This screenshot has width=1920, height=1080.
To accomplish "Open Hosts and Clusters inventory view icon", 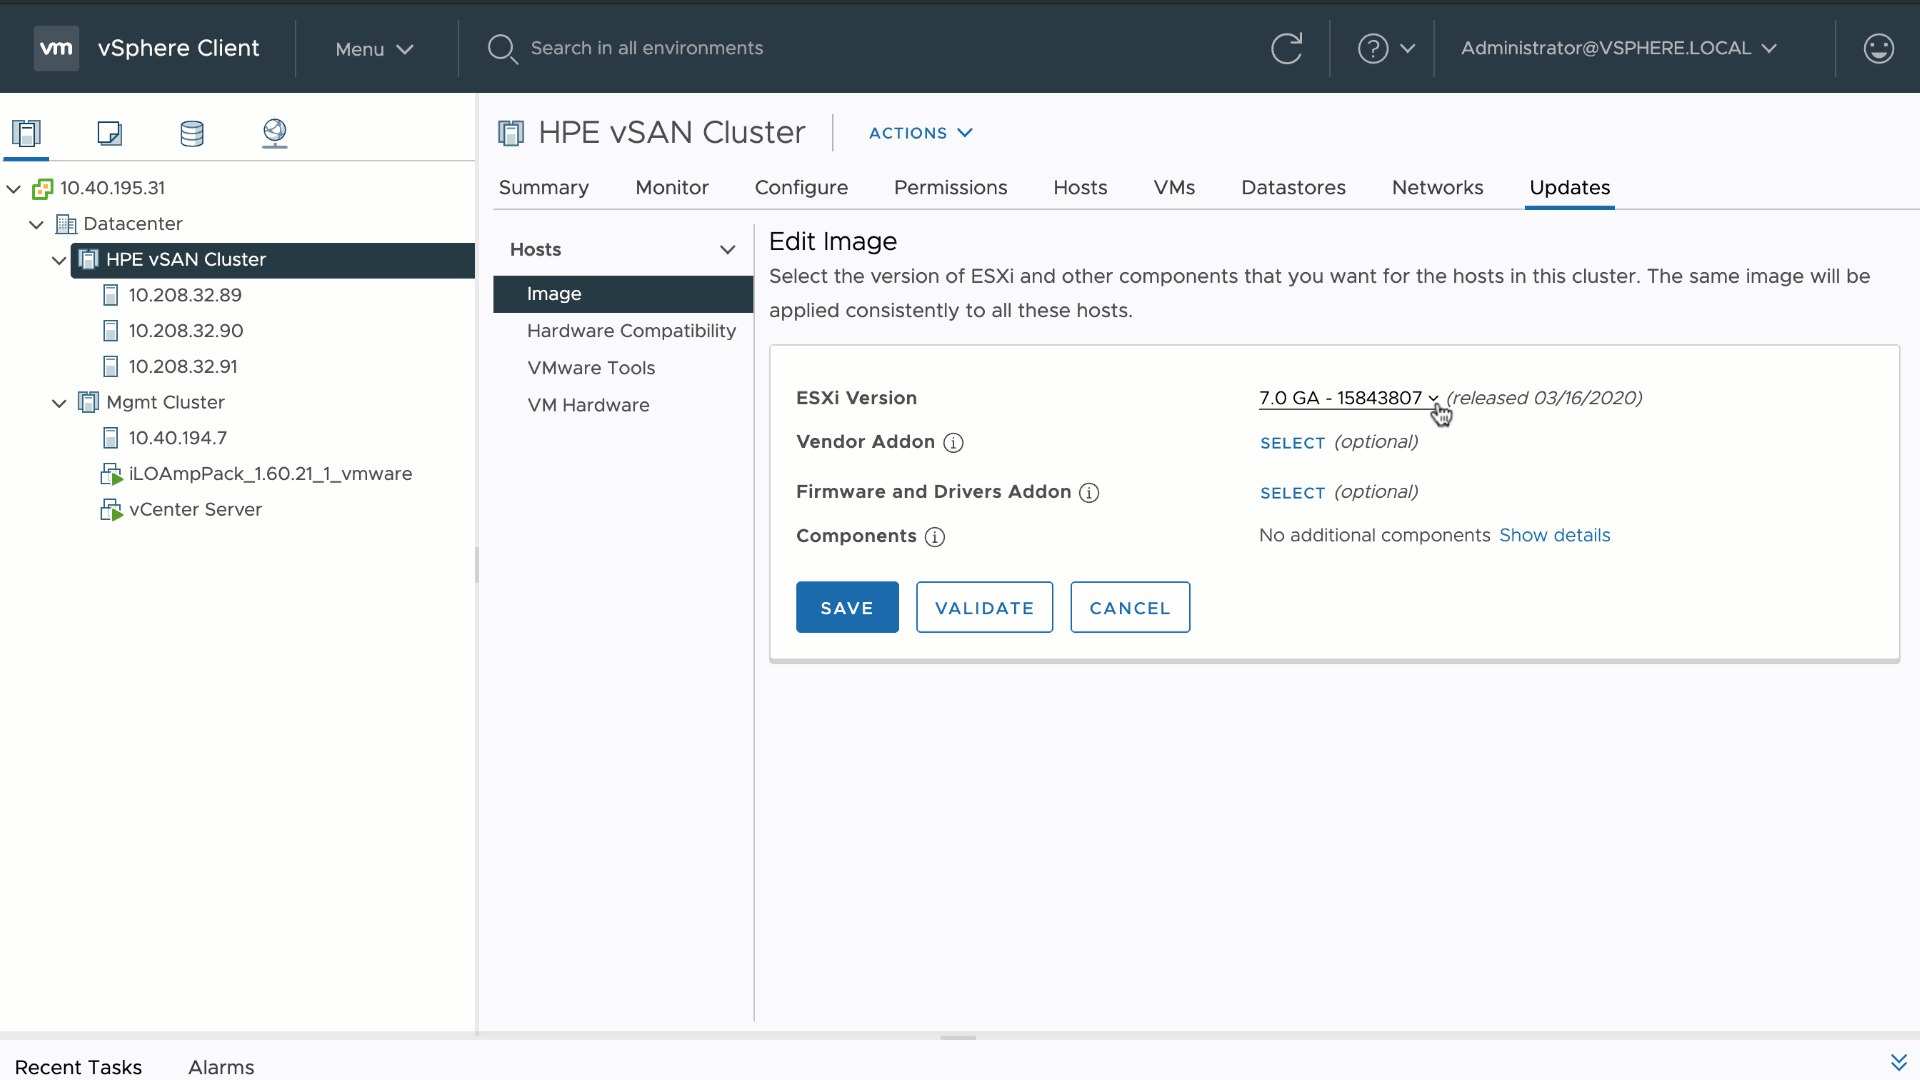I will [26, 133].
